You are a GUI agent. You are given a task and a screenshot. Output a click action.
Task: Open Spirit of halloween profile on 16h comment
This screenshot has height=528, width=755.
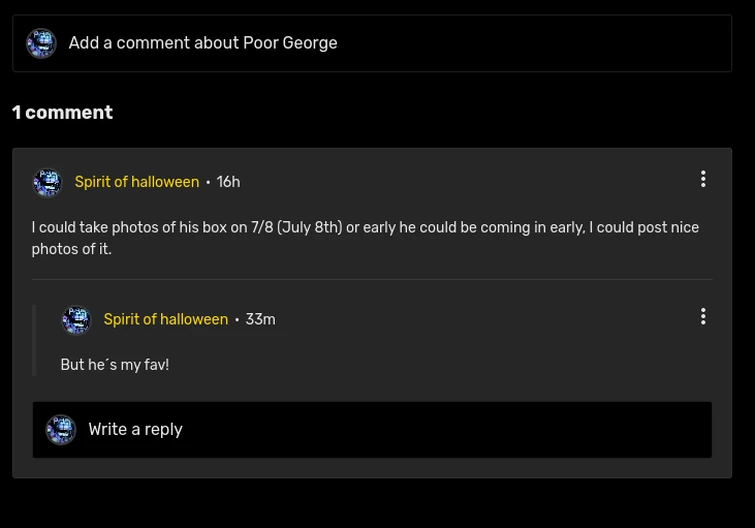point(136,182)
